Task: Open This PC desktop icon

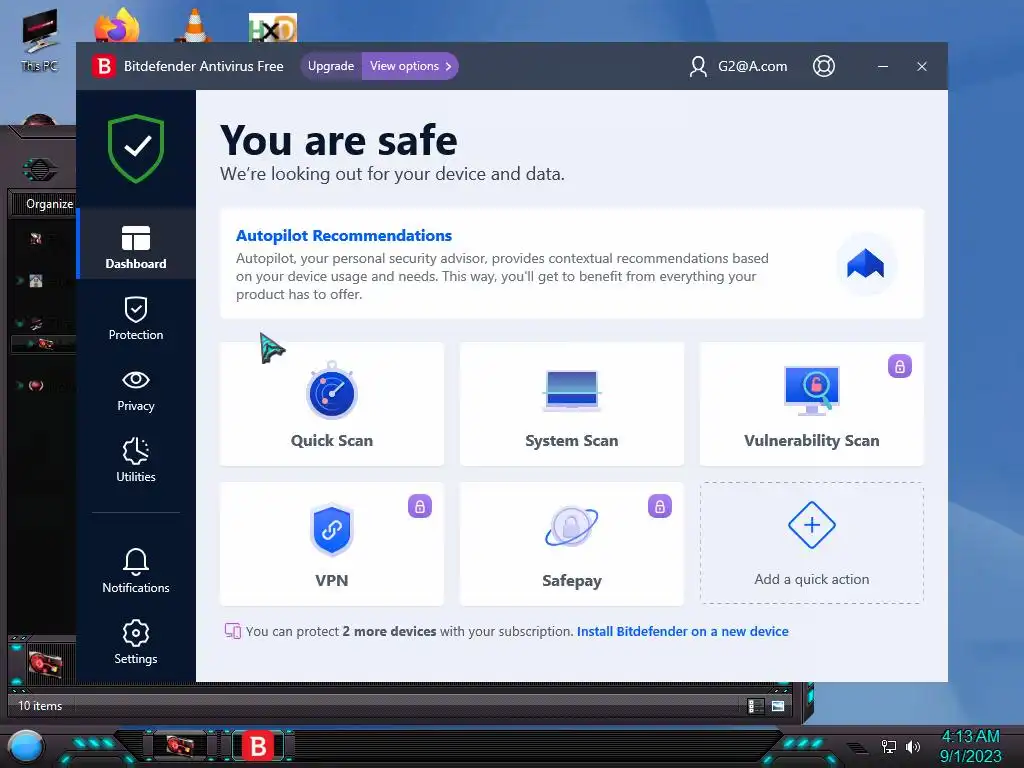Action: click(x=39, y=40)
